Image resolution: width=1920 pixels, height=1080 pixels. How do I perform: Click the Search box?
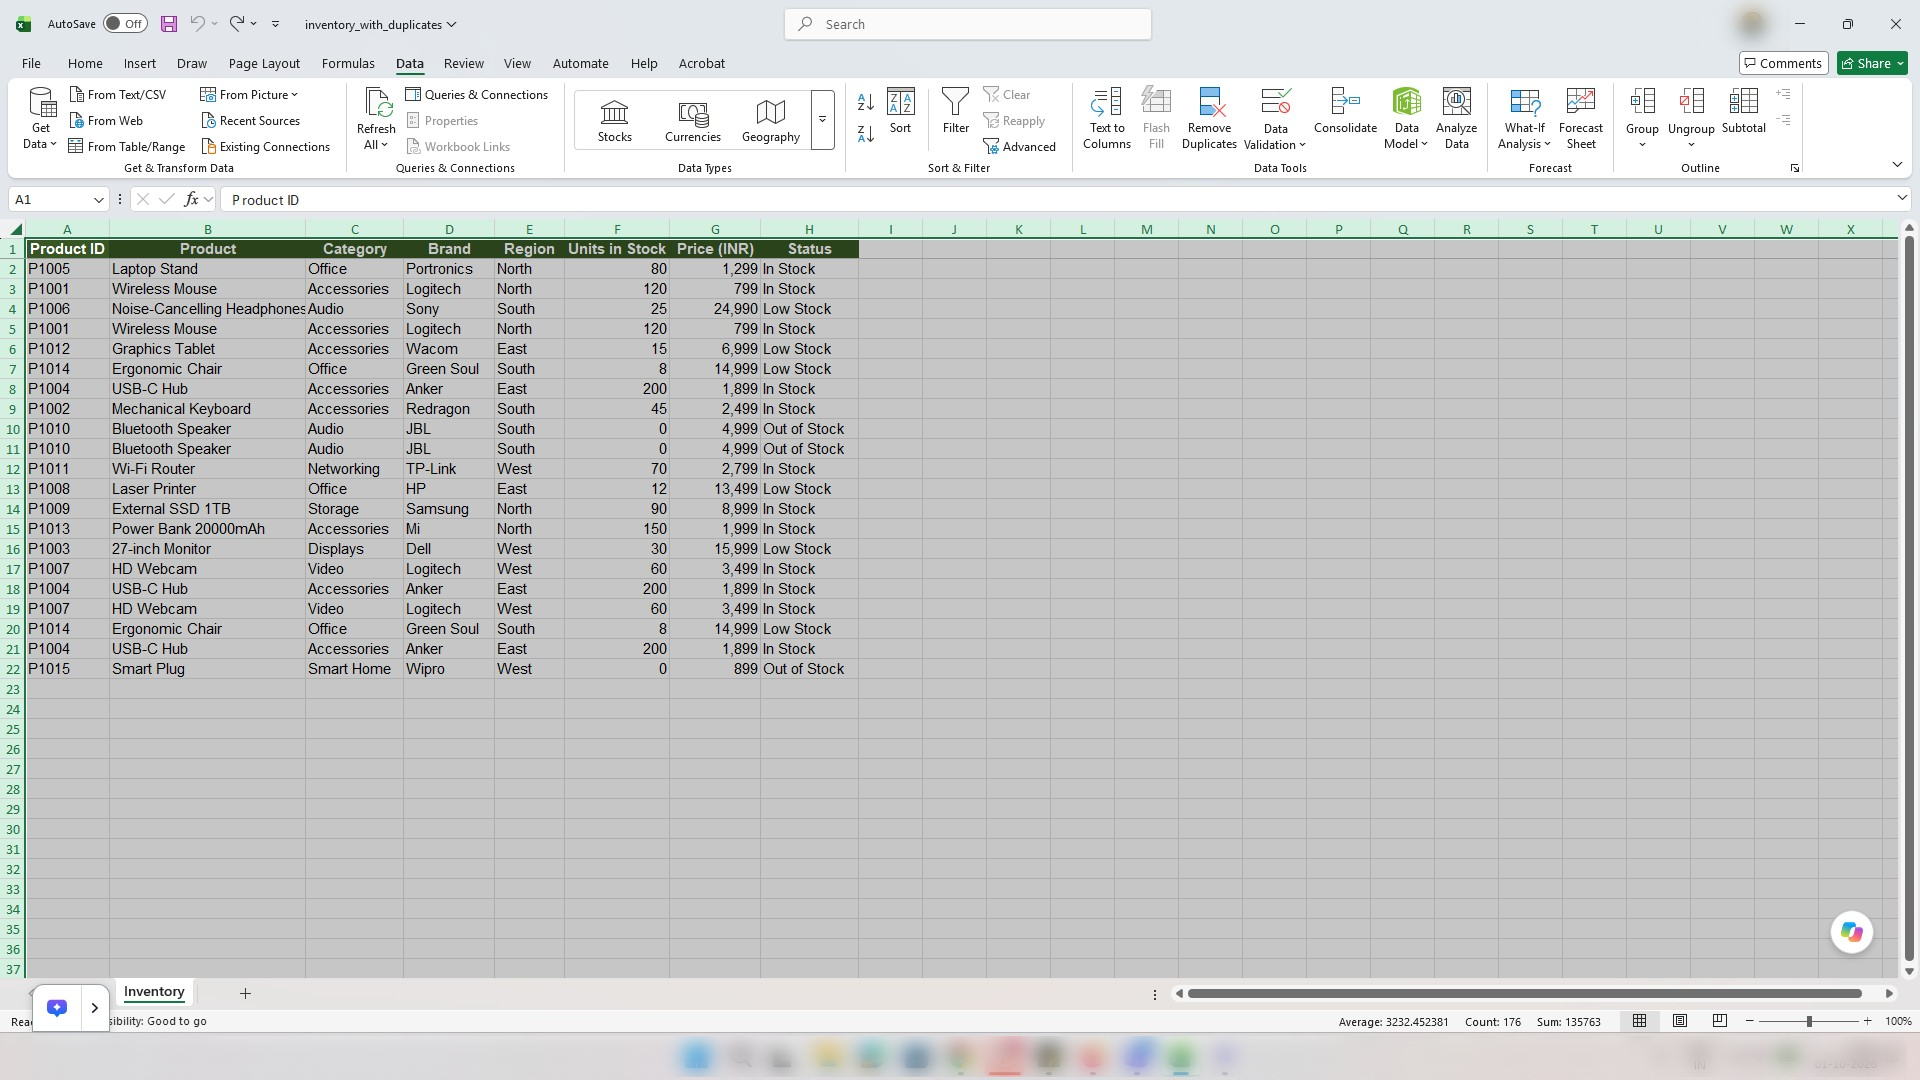967,24
